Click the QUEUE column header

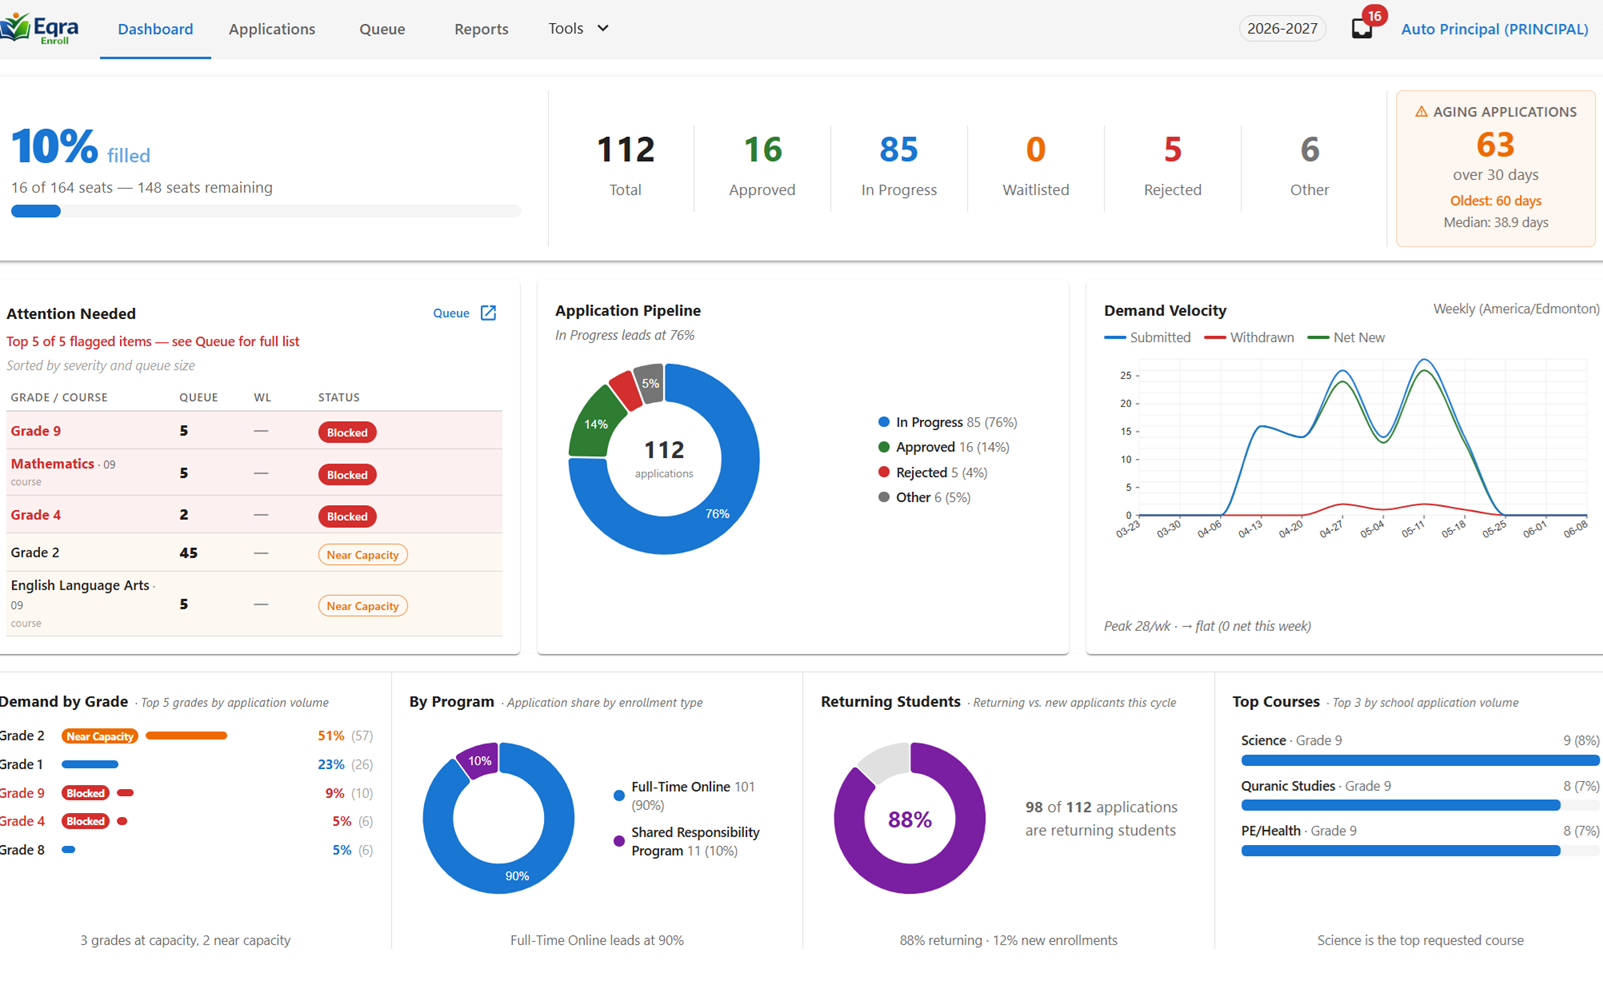(198, 397)
